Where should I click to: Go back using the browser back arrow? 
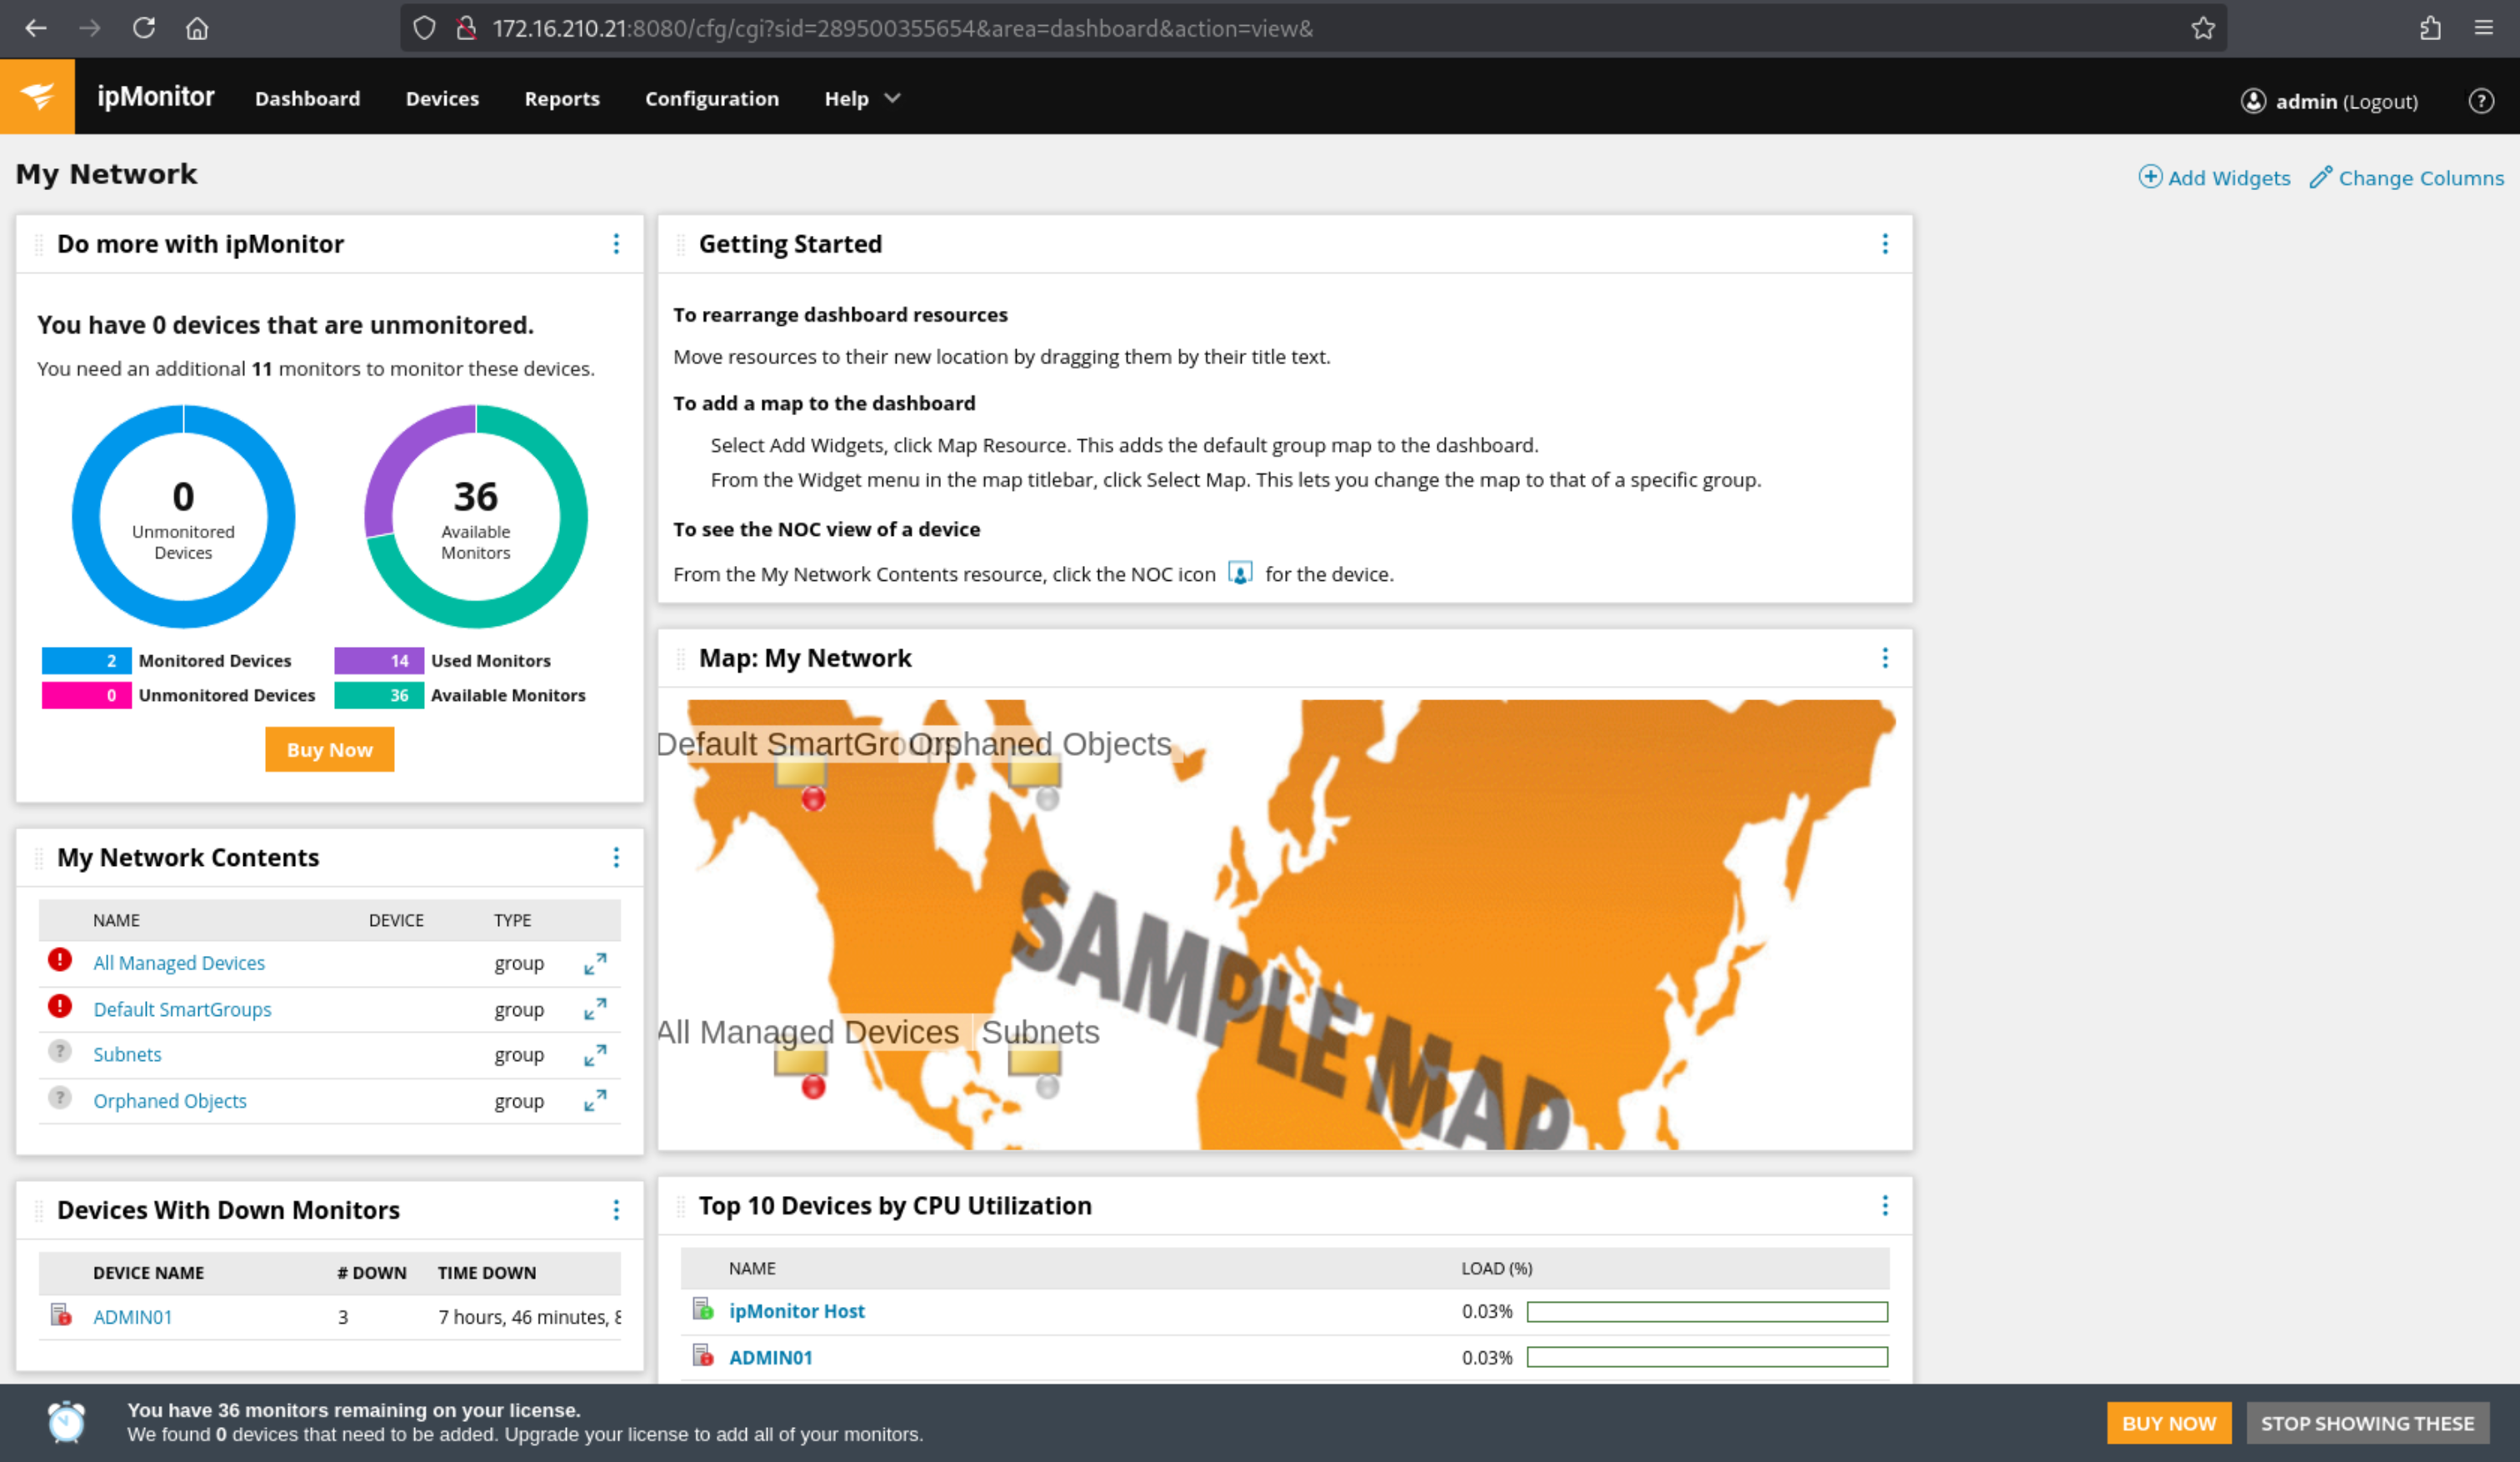[36, 28]
